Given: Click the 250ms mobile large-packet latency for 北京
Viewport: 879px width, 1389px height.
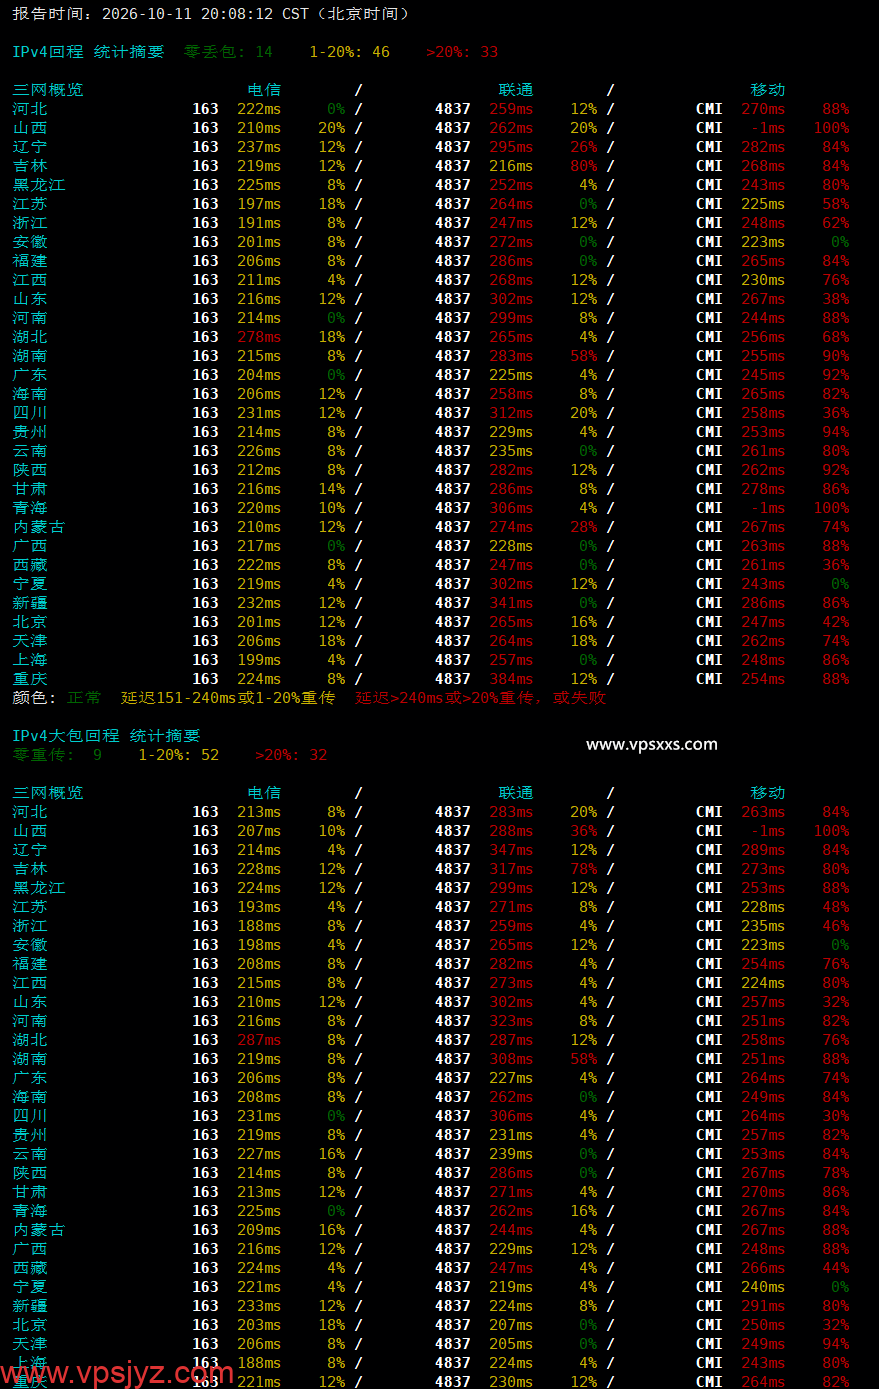Looking at the screenshot, I should click(x=763, y=1325).
